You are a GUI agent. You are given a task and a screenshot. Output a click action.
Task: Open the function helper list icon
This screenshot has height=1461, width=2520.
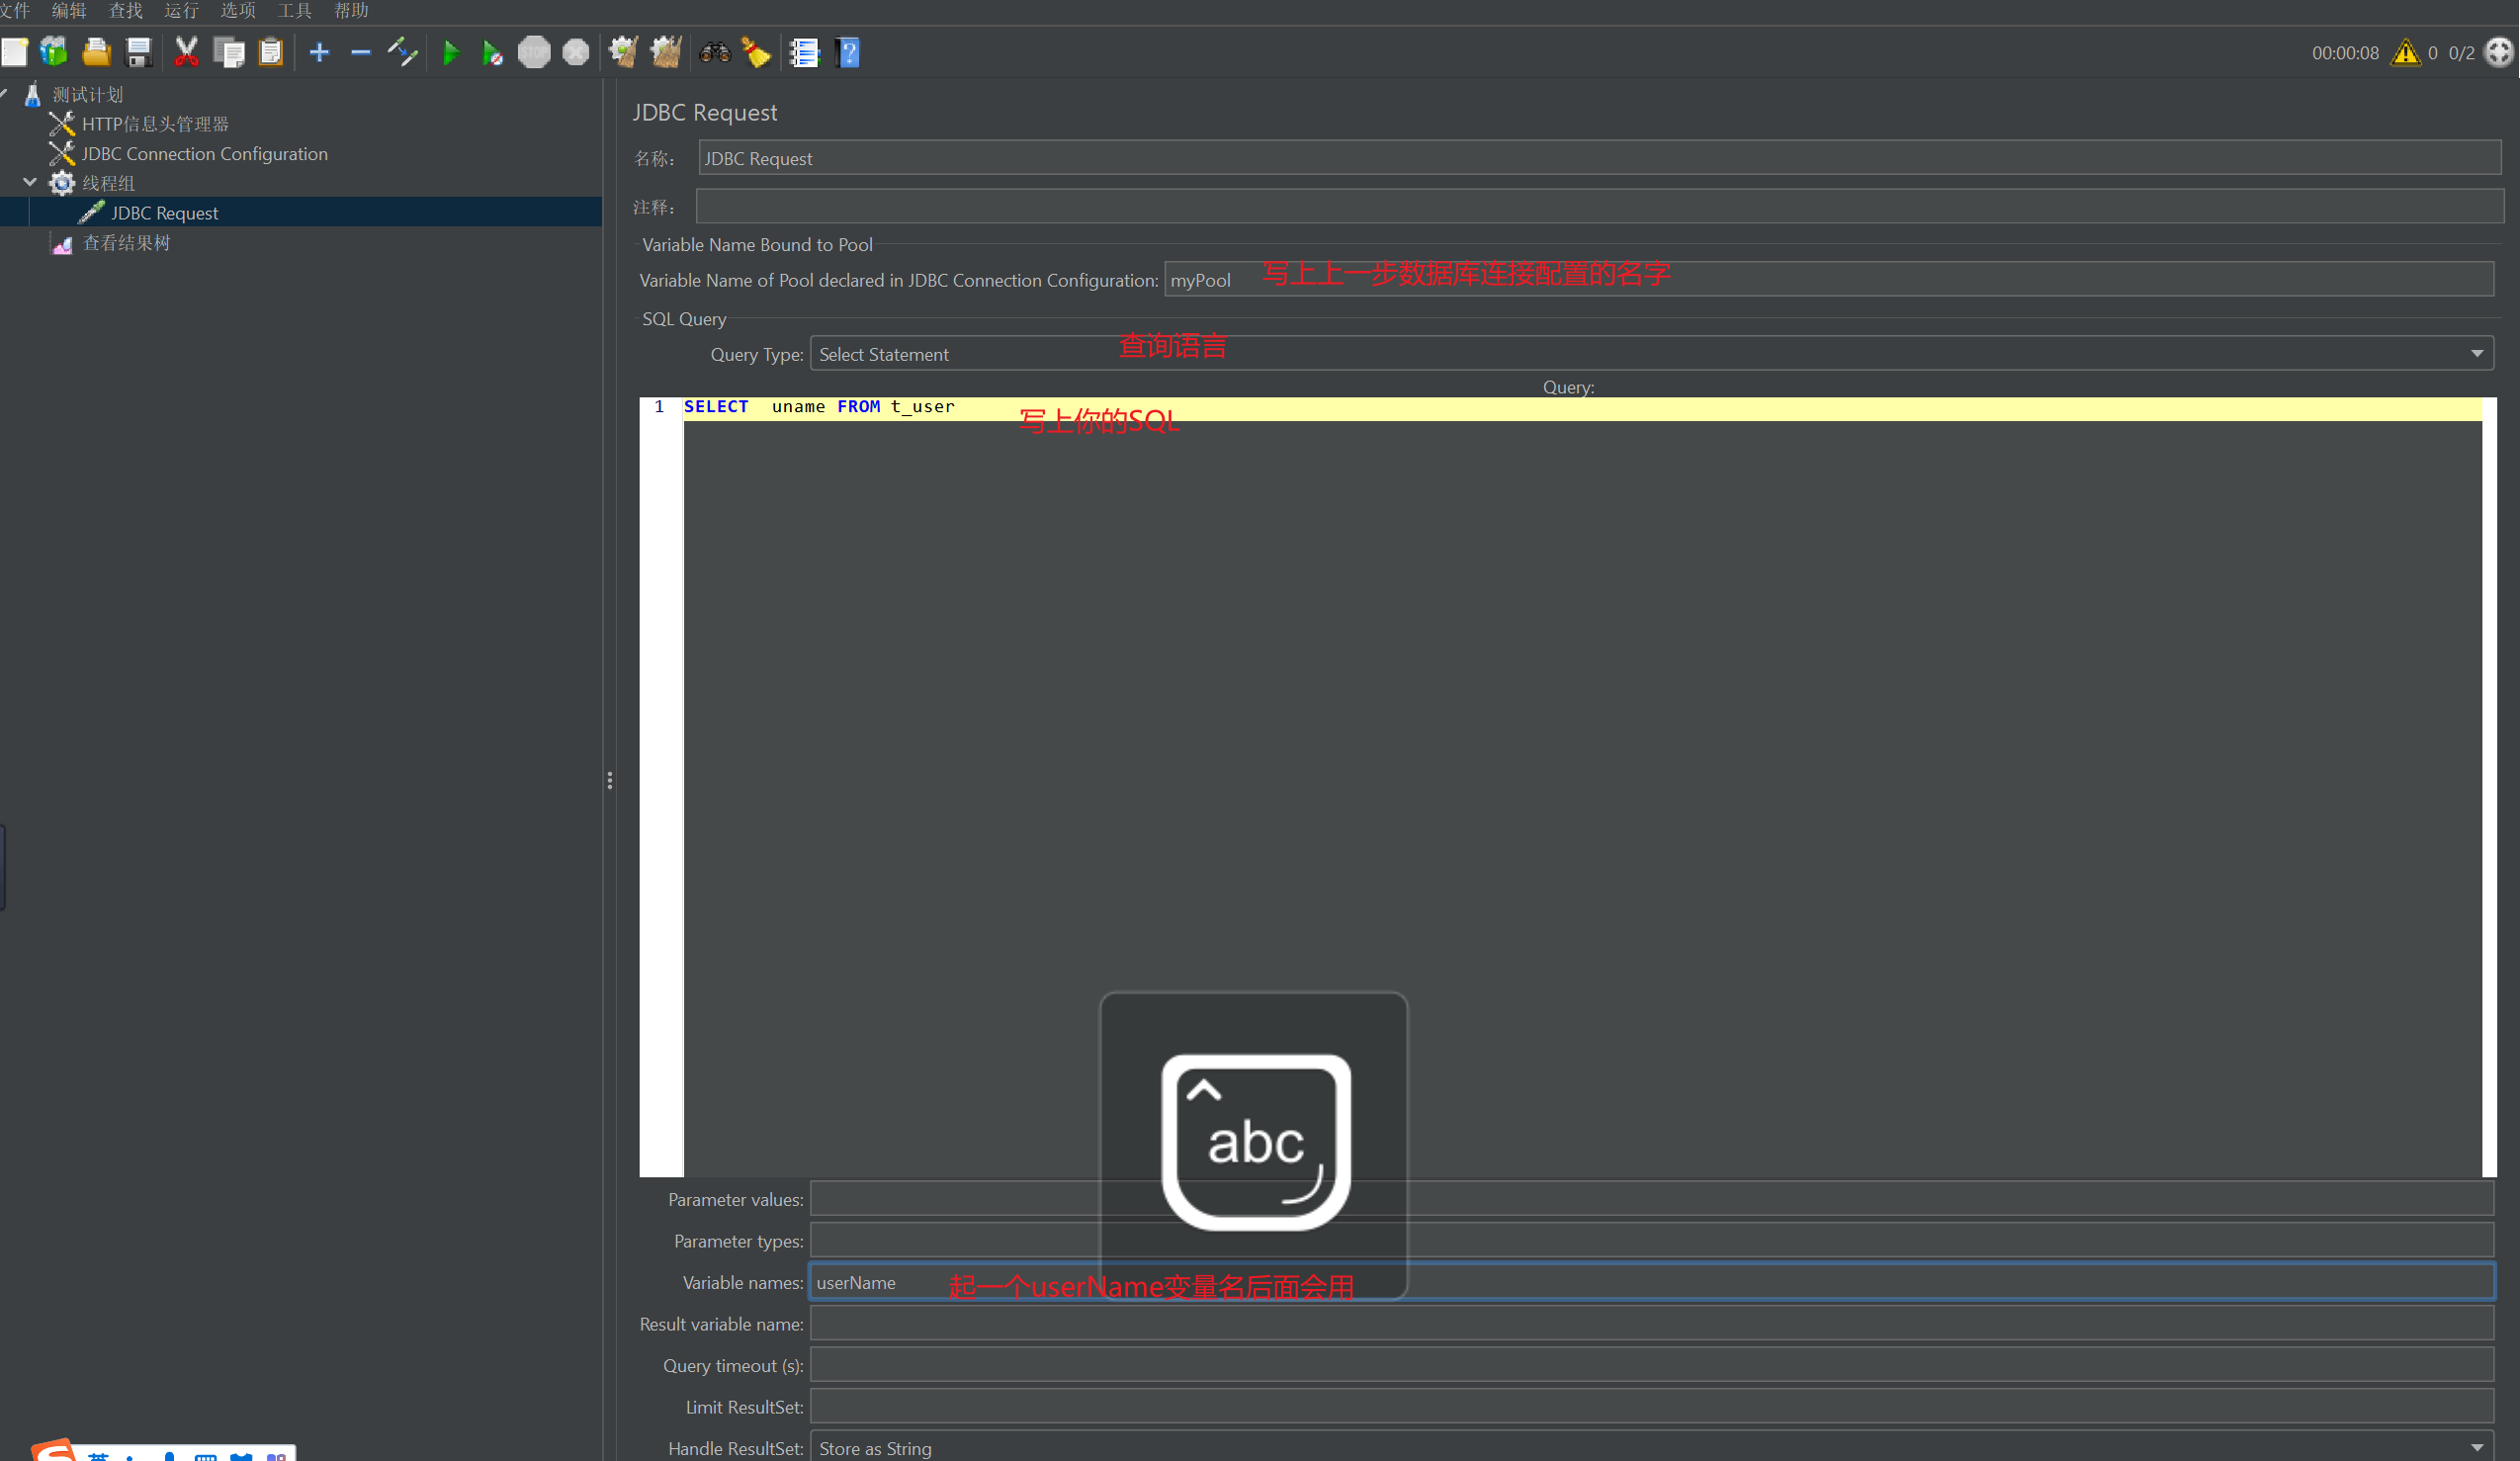pyautogui.click(x=804, y=52)
